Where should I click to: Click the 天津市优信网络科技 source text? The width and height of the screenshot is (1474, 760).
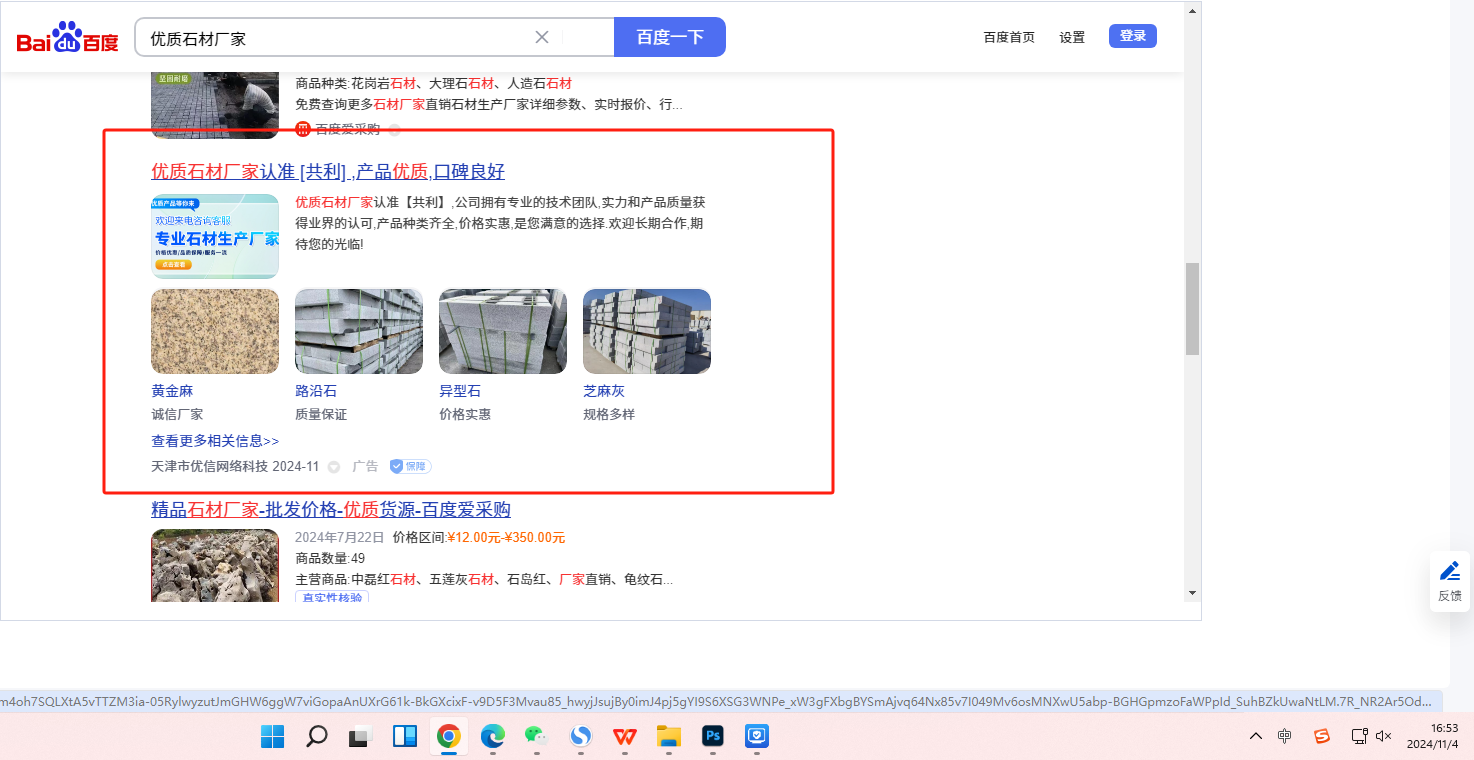pos(210,466)
